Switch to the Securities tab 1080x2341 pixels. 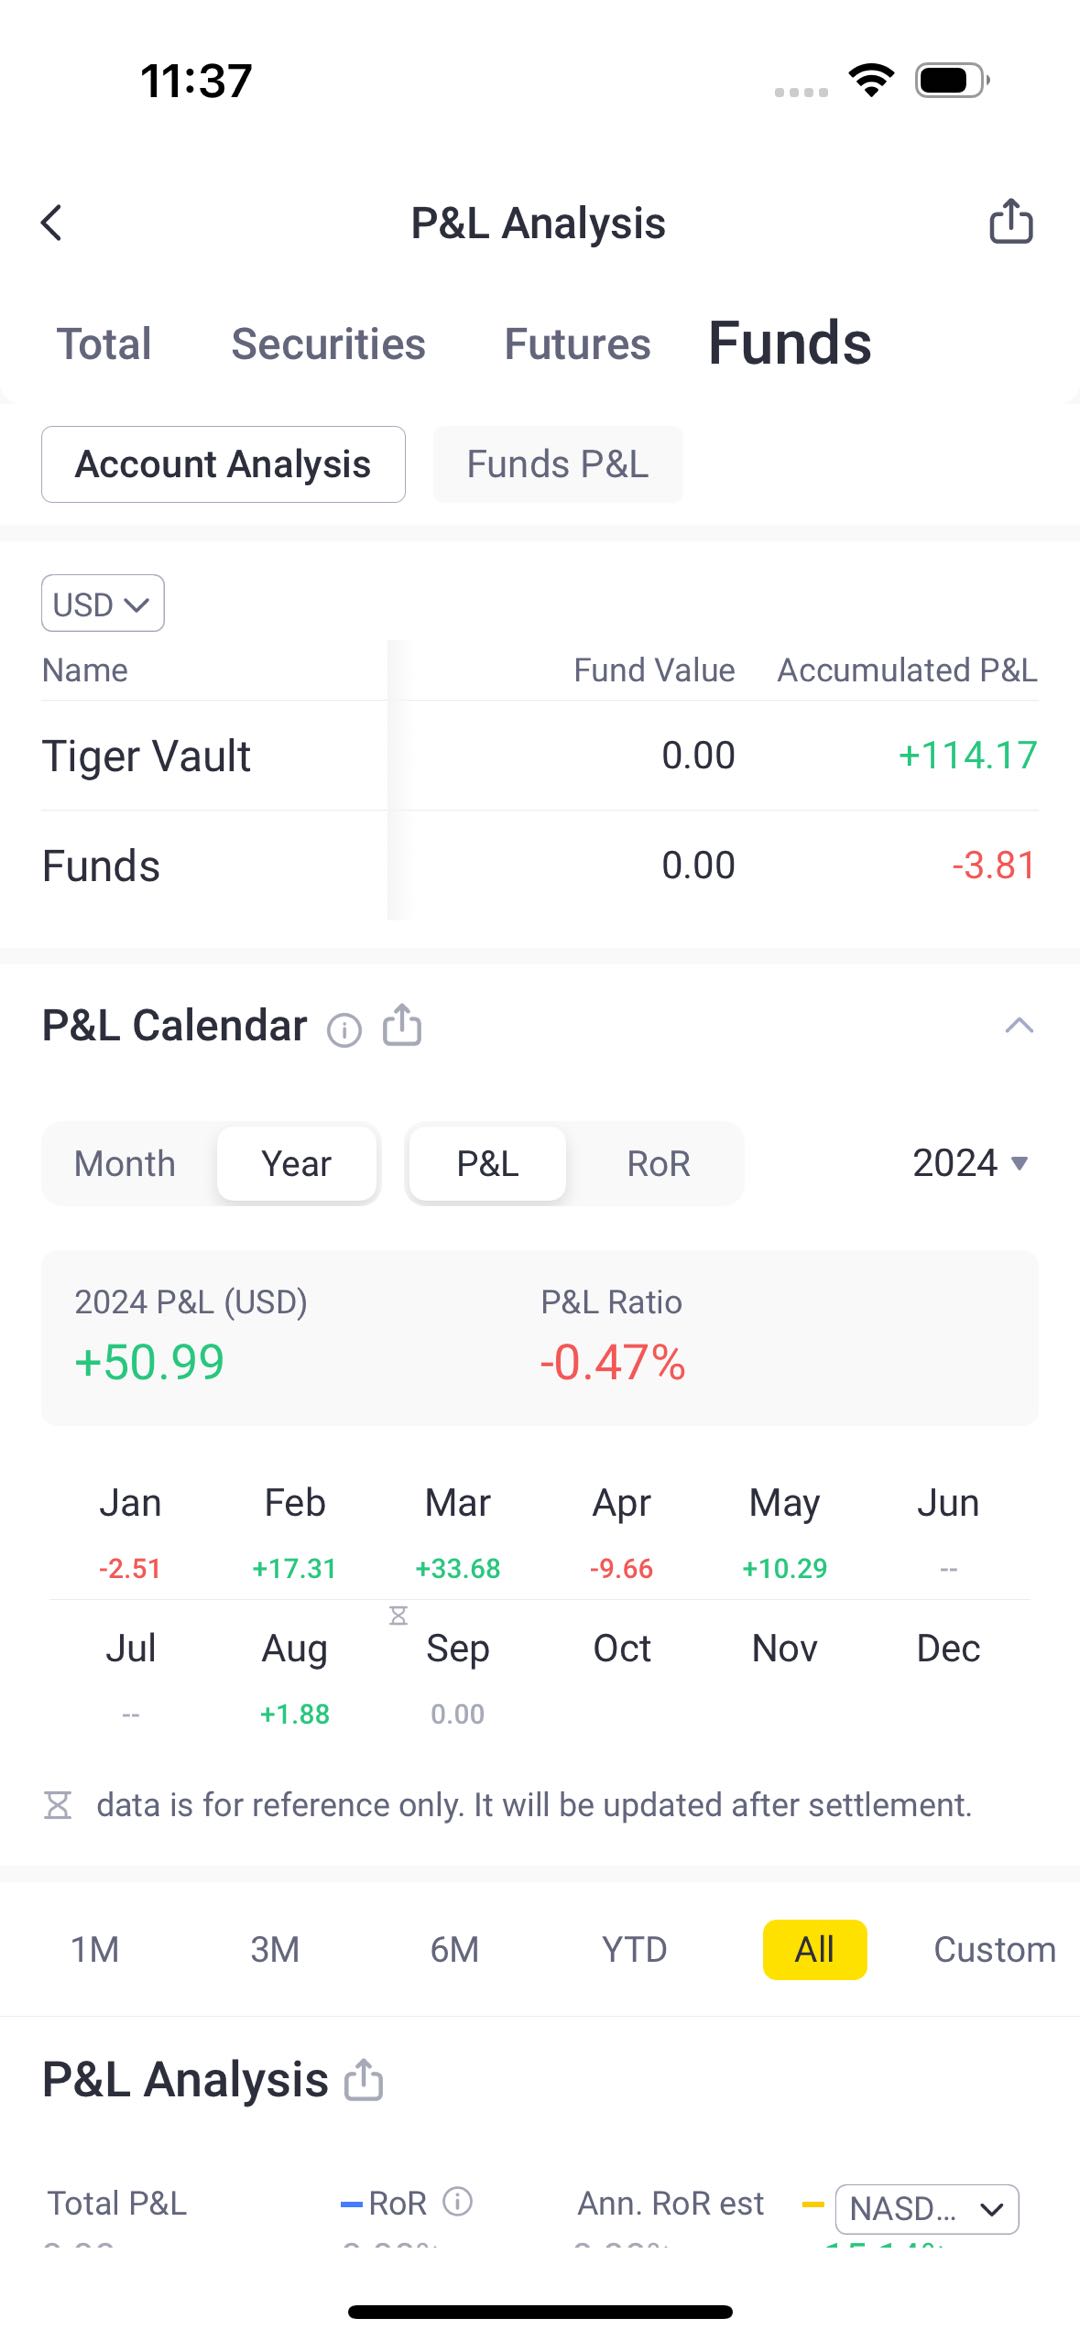(328, 344)
